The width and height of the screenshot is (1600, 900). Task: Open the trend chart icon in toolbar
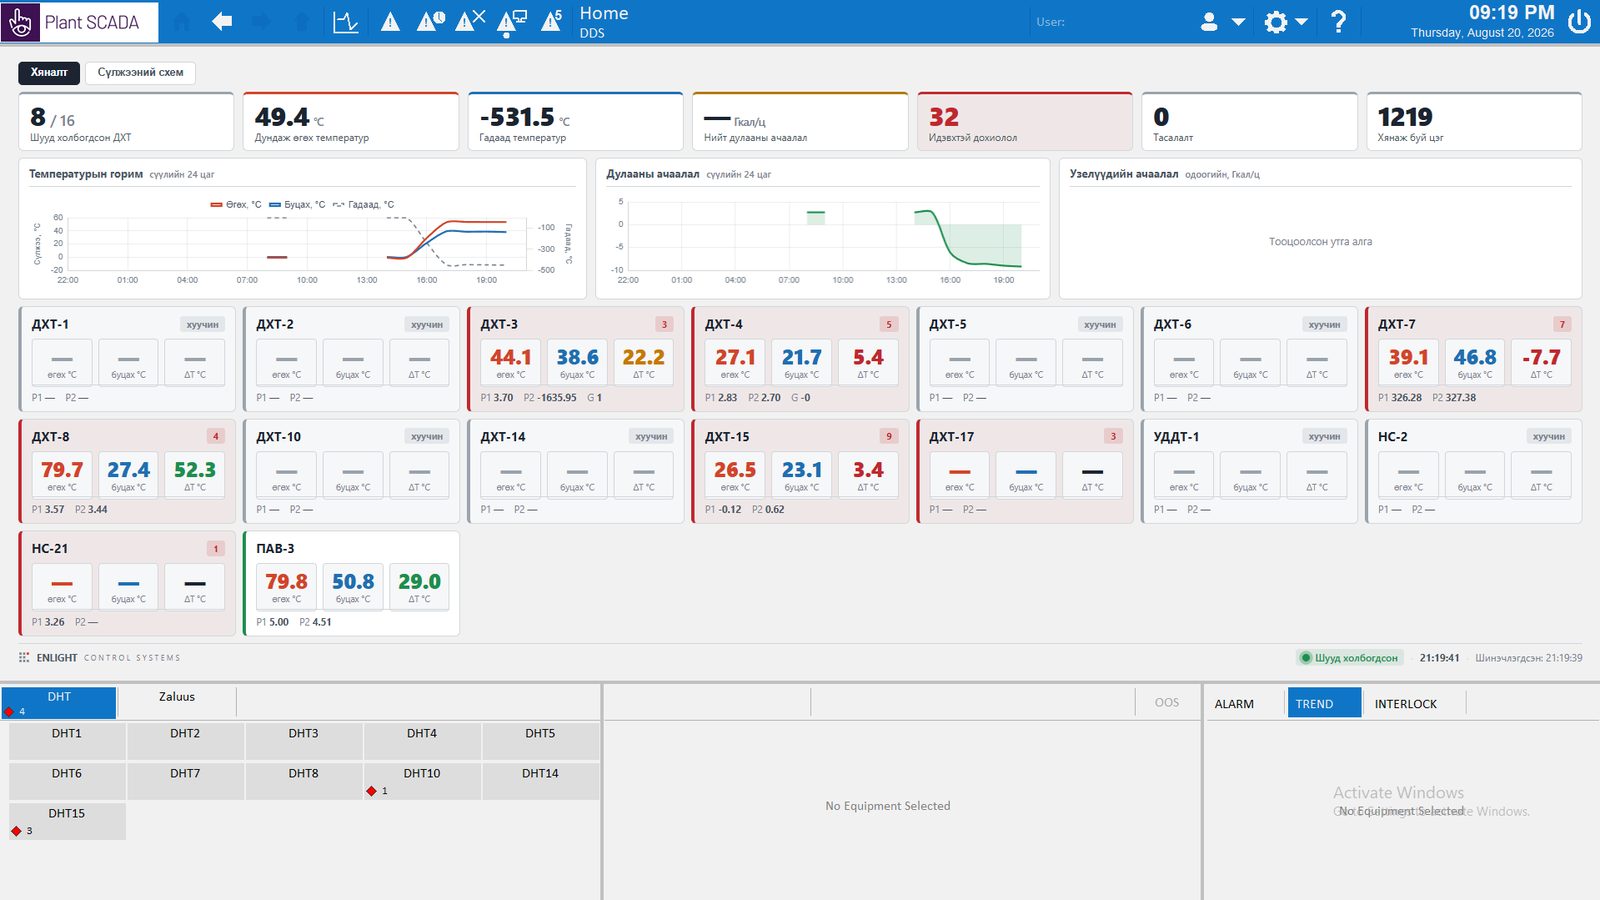point(346,21)
